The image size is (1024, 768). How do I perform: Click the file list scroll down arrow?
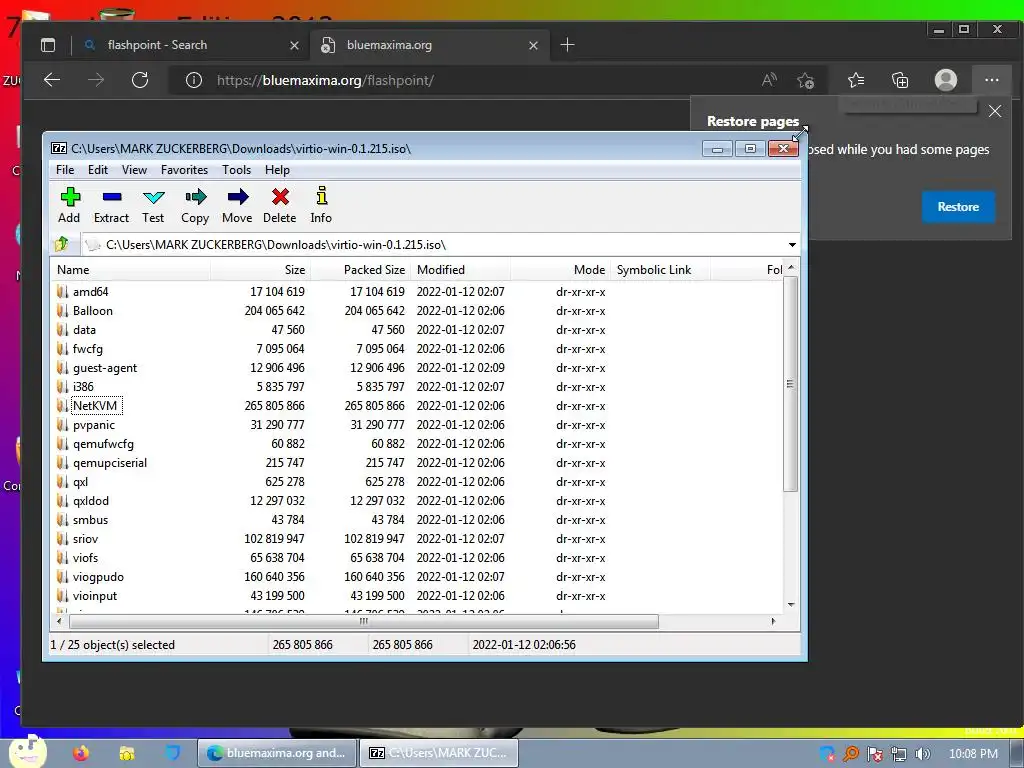pos(791,604)
